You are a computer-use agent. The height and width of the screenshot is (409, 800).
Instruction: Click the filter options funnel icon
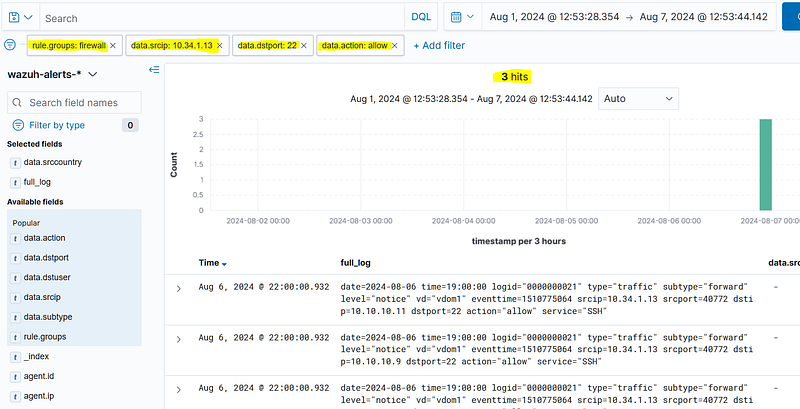10,45
